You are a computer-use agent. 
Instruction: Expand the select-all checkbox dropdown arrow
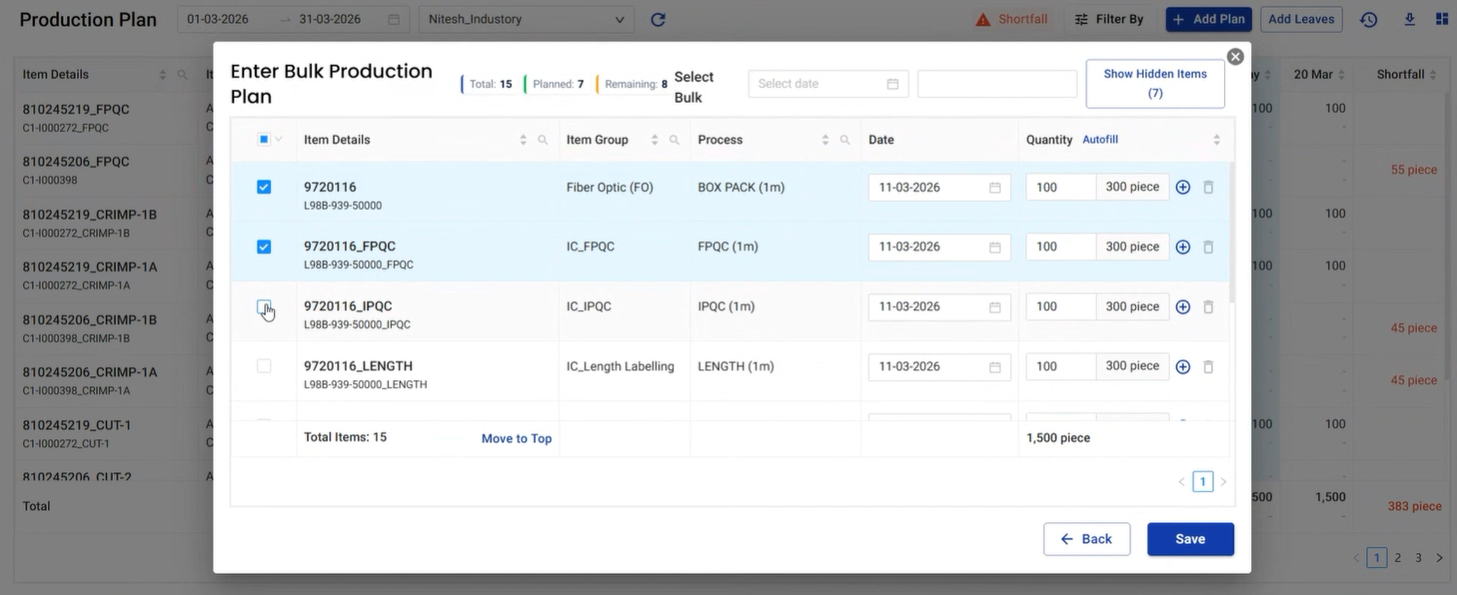(x=279, y=140)
